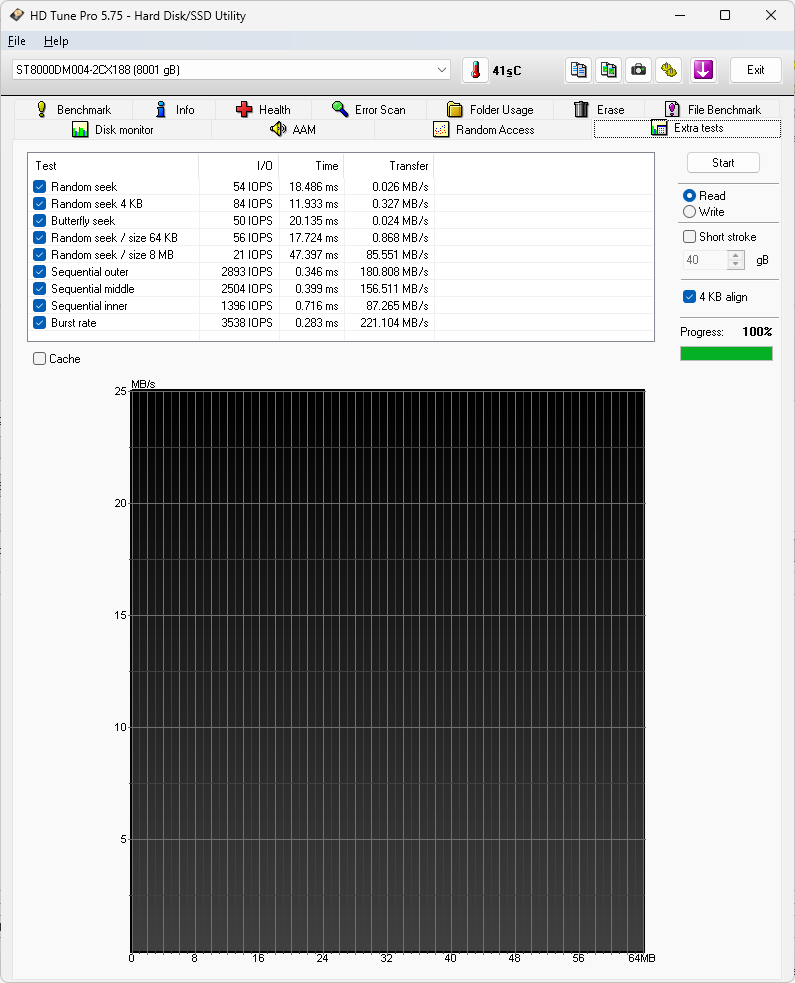Image resolution: width=795 pixels, height=983 pixels.
Task: Click the copy text to clipboard icon
Action: [579, 70]
